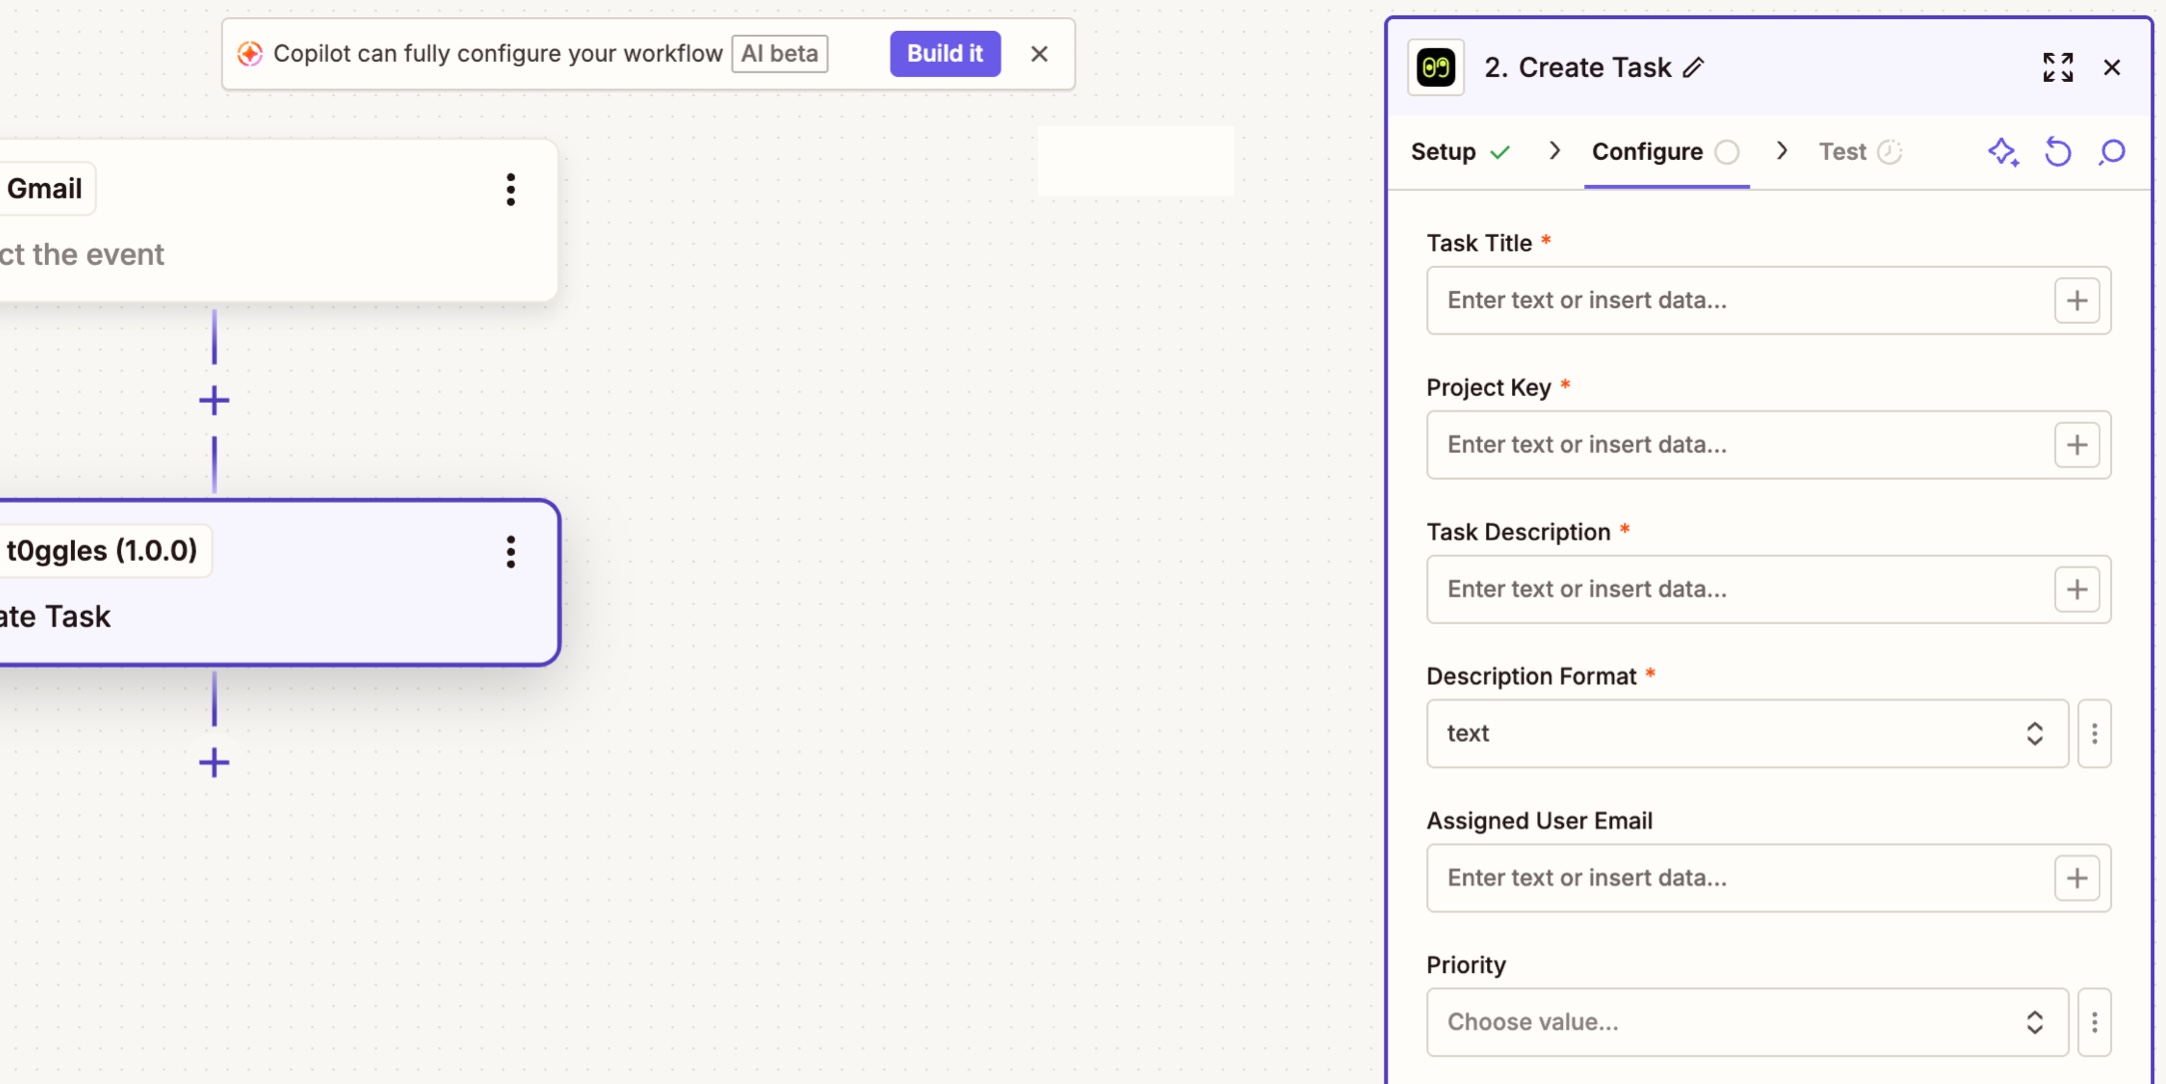Open the AI assist sparkle icon in panel header
Viewport: 2166px width, 1084px height.
tap(2004, 152)
